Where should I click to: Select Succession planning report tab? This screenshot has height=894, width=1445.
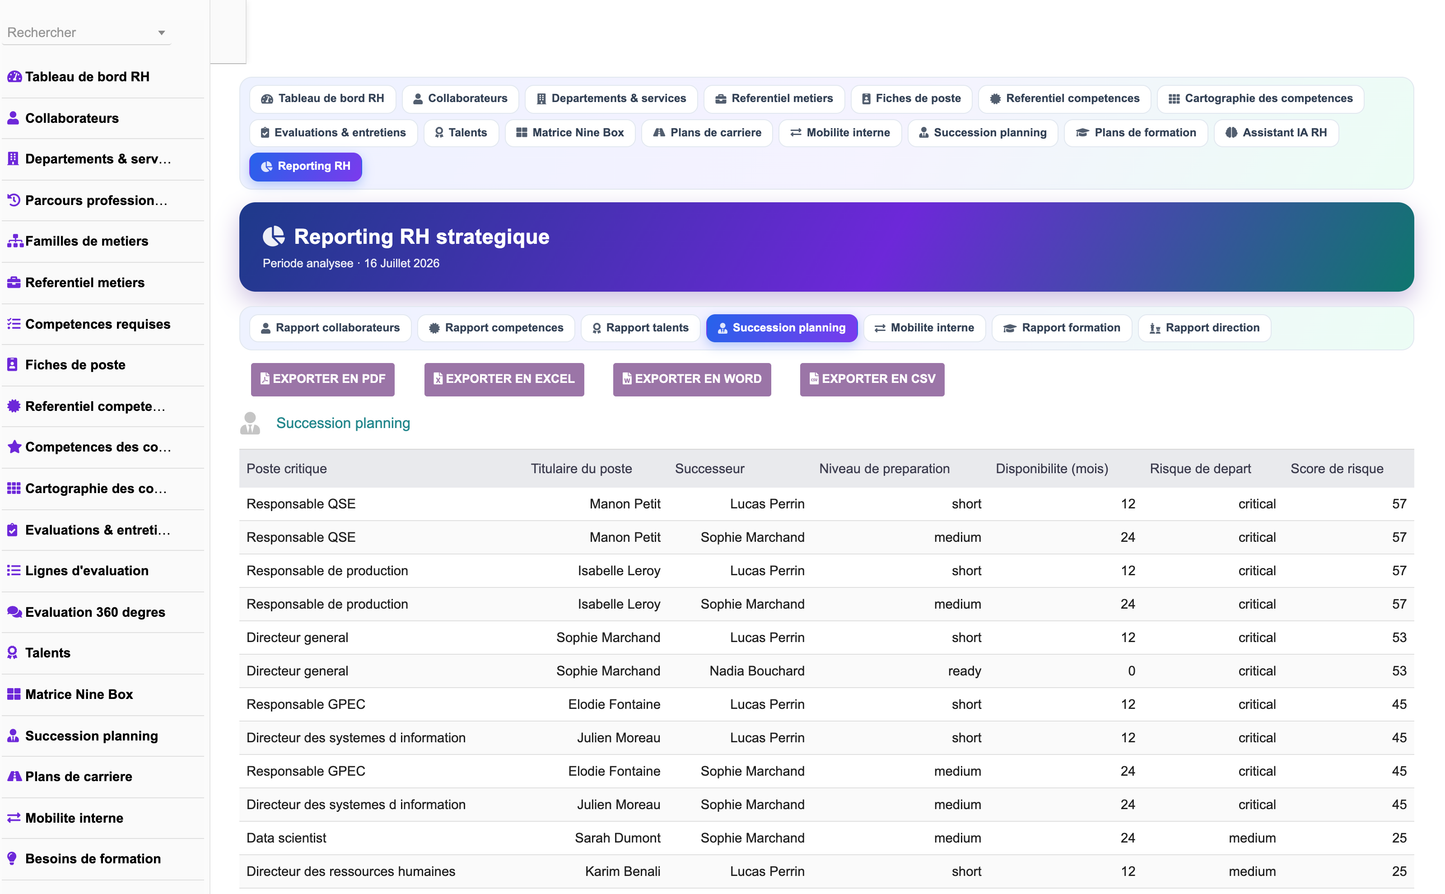[x=782, y=328]
